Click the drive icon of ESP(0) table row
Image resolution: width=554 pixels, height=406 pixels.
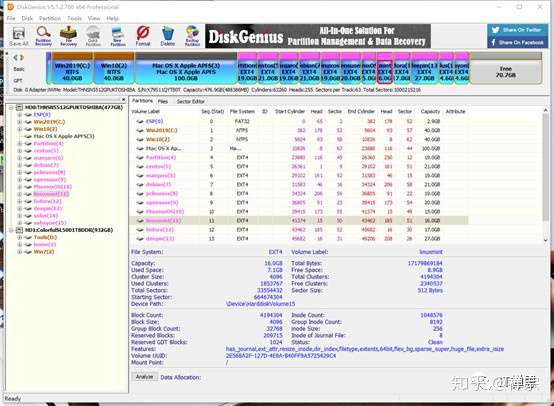140,121
